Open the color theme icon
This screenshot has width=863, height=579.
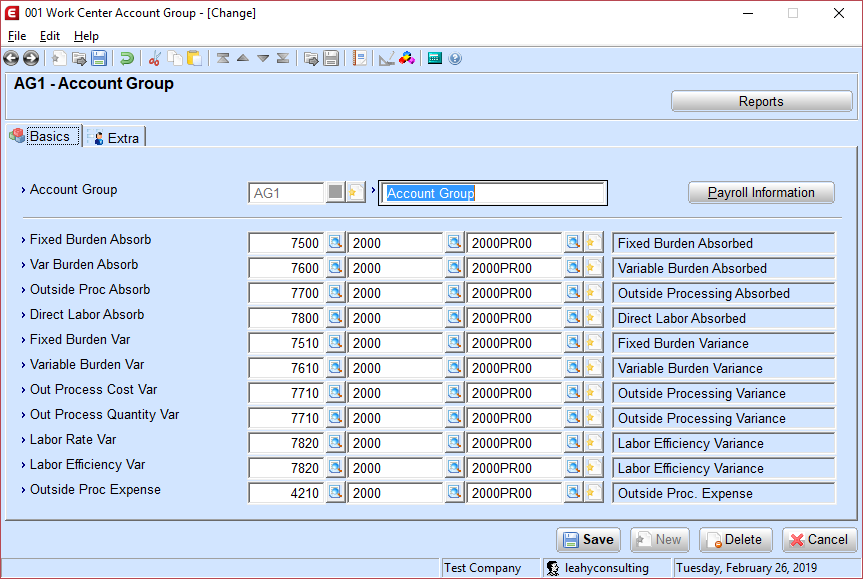coord(407,58)
